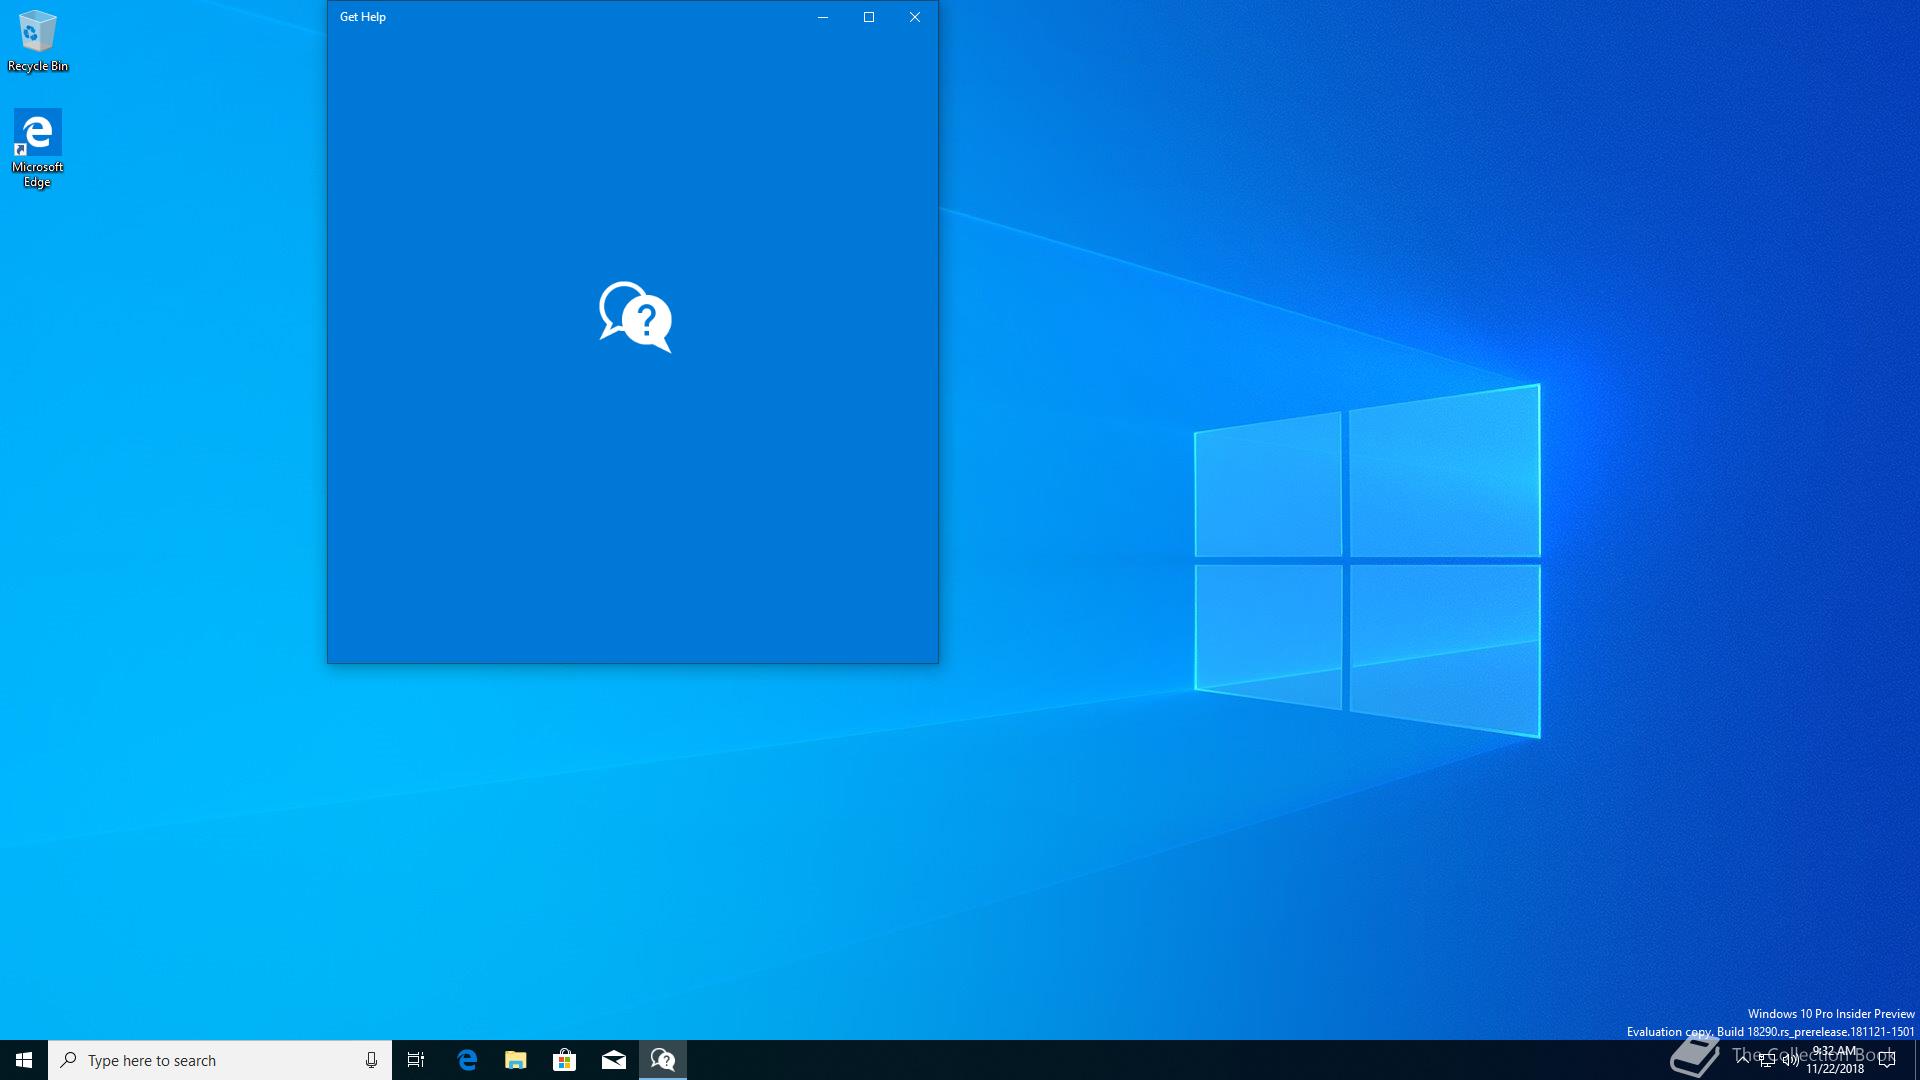
Task: Click the Show Desktop sliver
Action: tap(1916, 1060)
